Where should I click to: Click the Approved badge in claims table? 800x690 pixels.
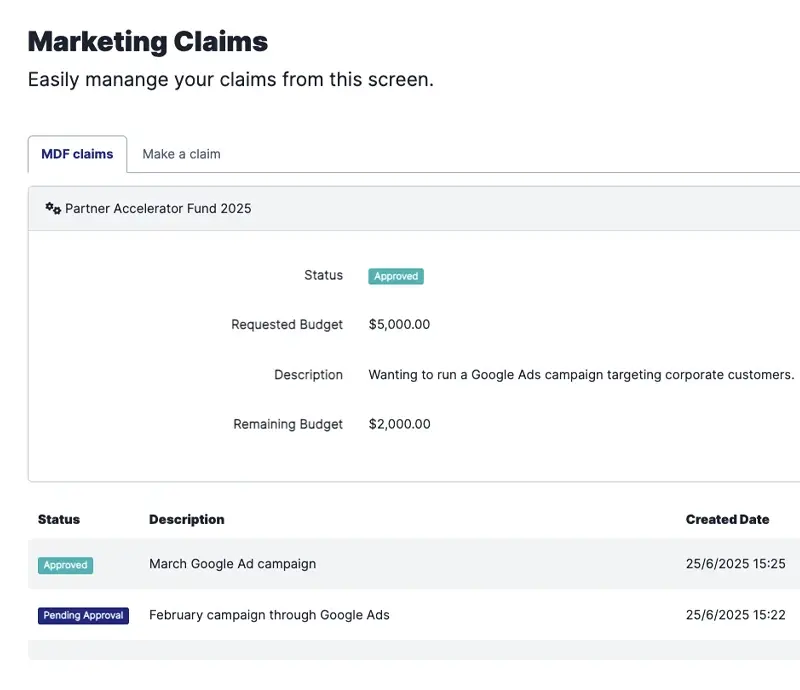click(65, 565)
